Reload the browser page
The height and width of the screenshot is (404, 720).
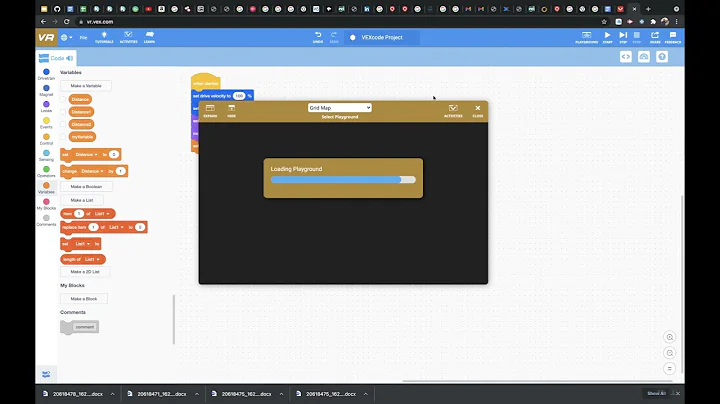(x=67, y=22)
